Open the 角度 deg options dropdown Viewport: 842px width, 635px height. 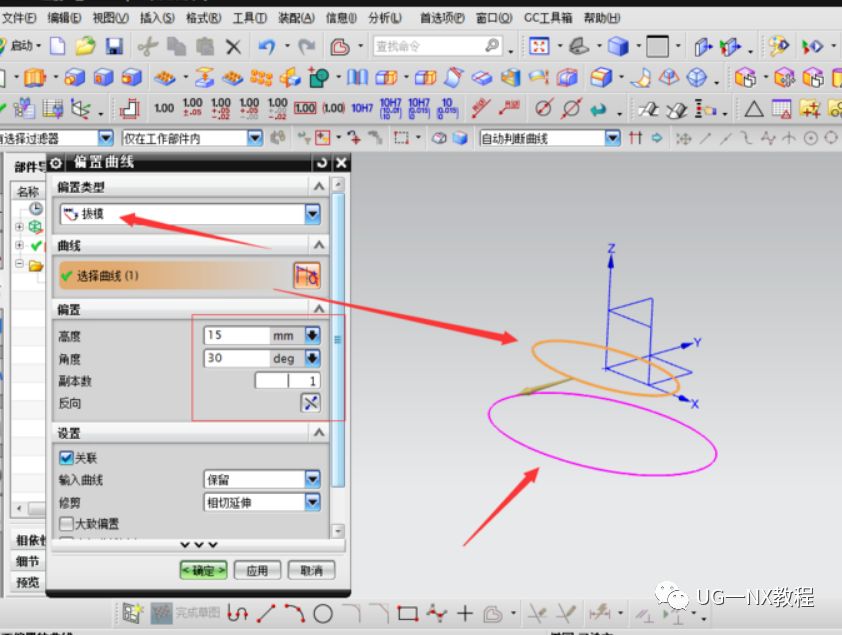pyautogui.click(x=313, y=358)
